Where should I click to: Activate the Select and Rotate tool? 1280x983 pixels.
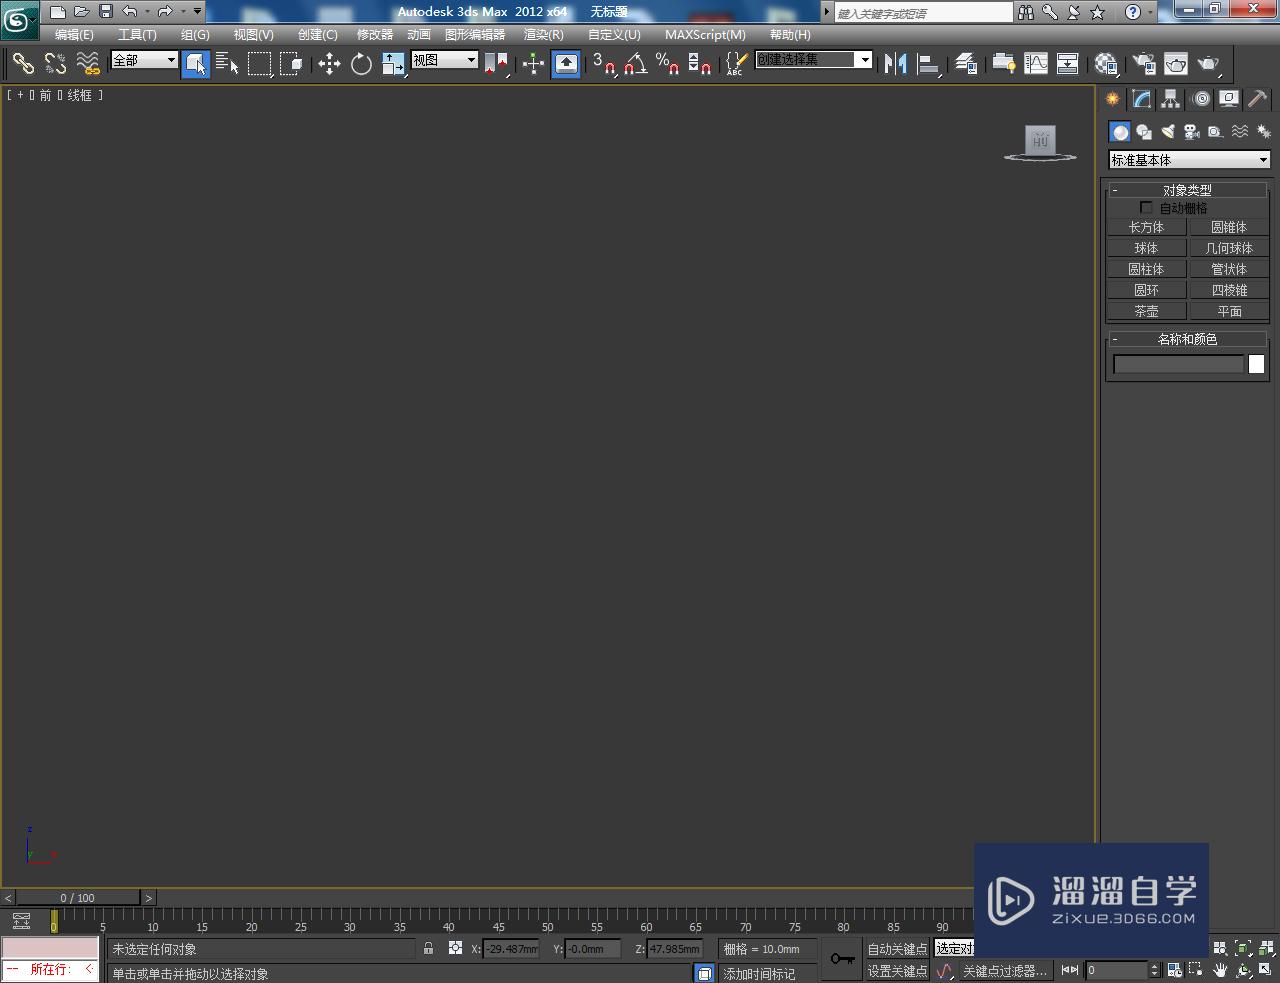click(x=360, y=64)
